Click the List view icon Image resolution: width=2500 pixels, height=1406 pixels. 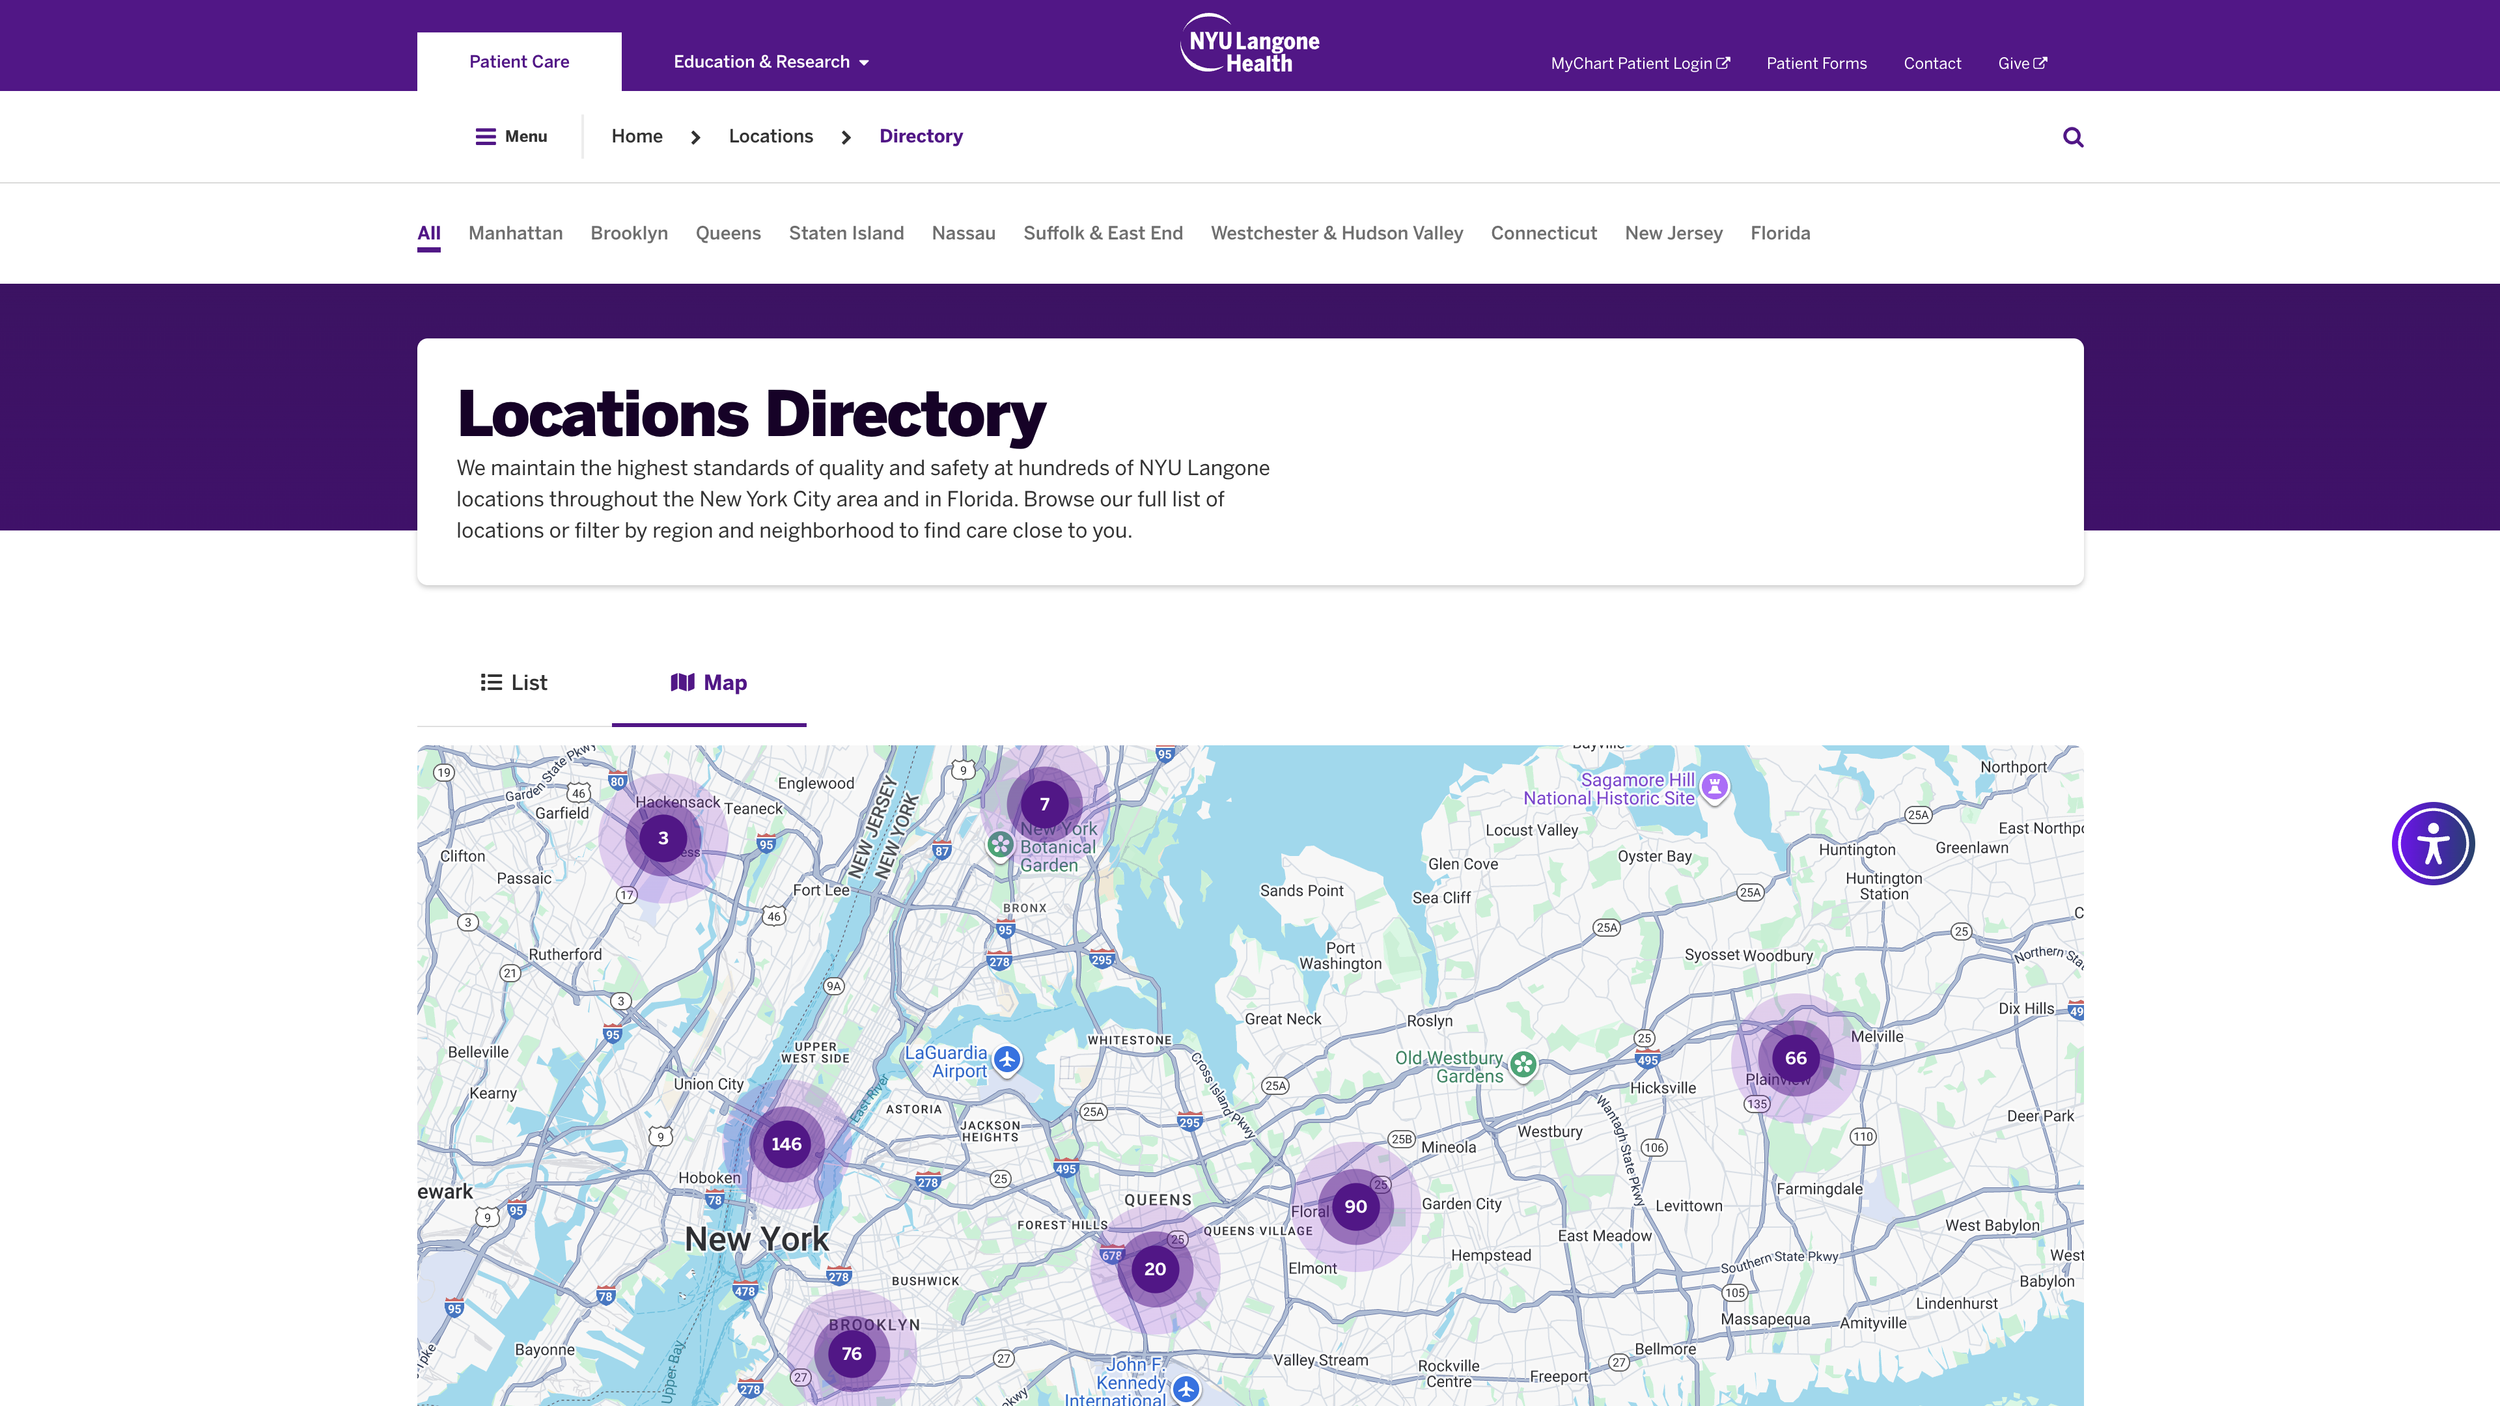491,682
